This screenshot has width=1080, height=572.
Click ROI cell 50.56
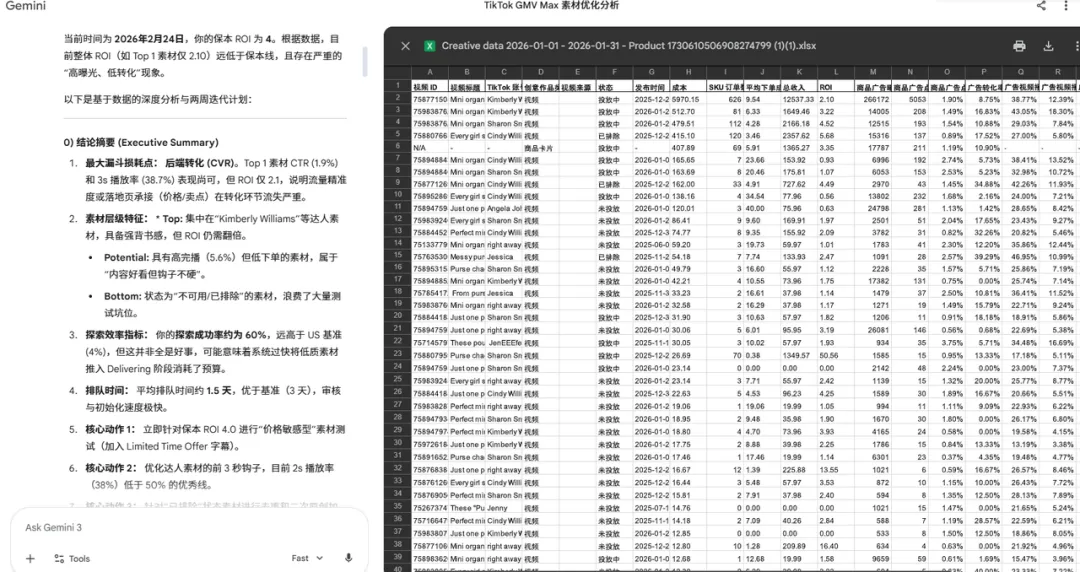point(835,356)
